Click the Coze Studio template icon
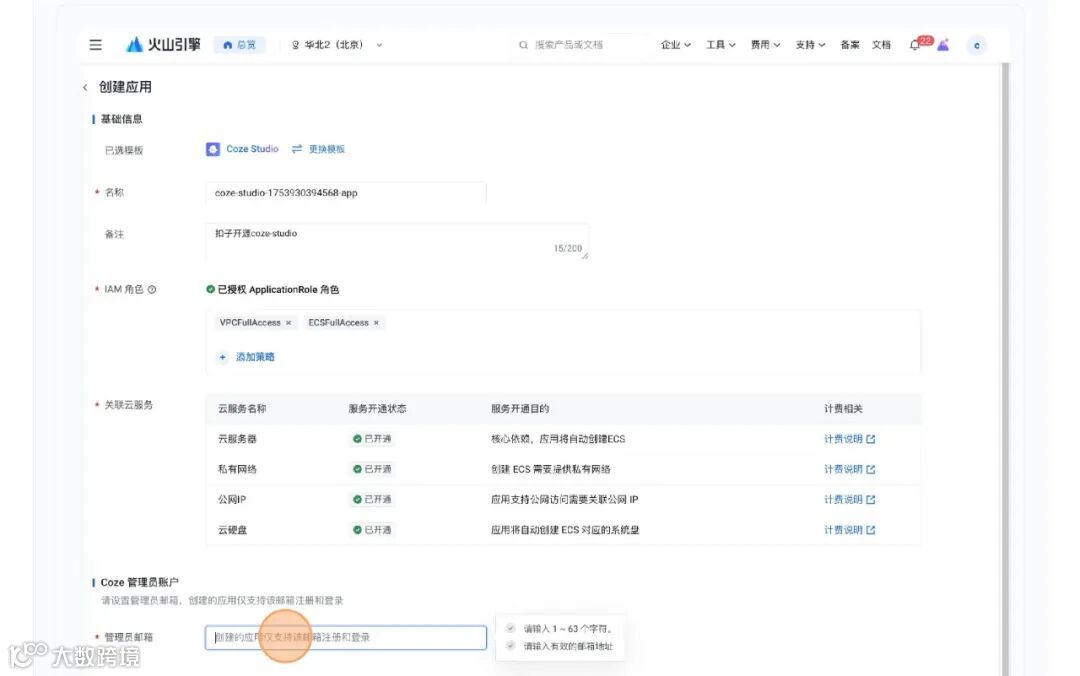The width and height of the screenshot is (1080, 676). coord(213,149)
